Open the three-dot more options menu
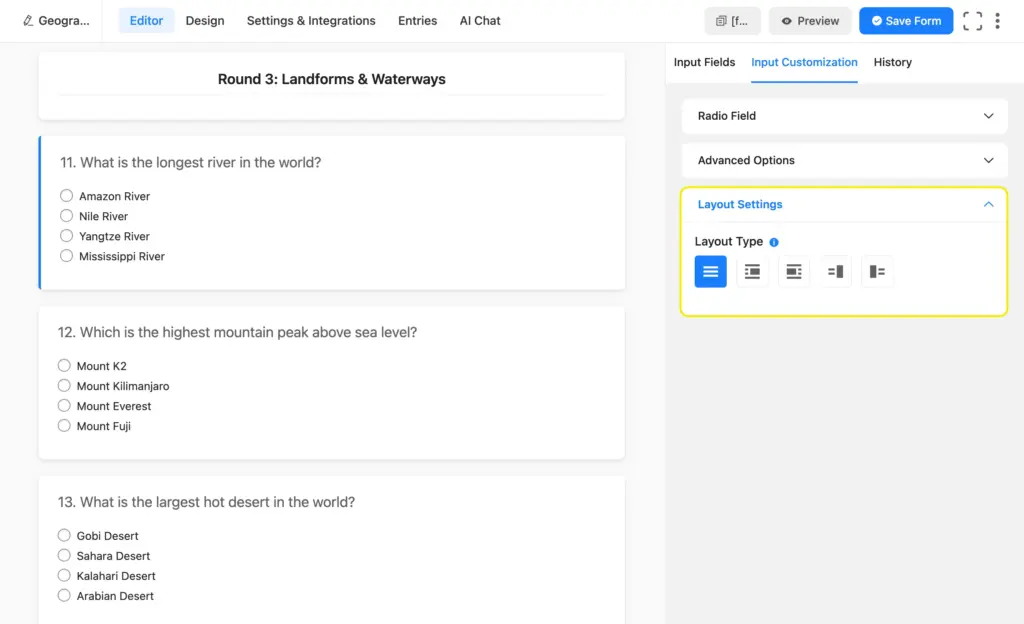 pyautogui.click(x=997, y=21)
